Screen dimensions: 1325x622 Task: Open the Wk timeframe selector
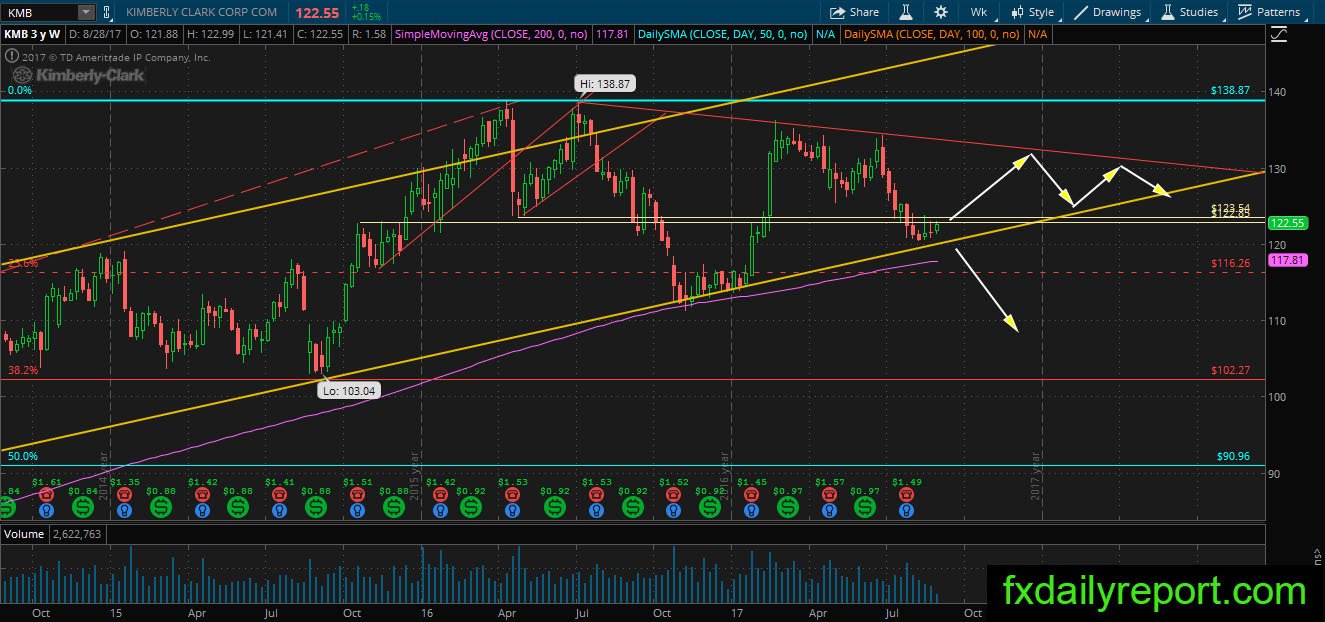(x=978, y=12)
